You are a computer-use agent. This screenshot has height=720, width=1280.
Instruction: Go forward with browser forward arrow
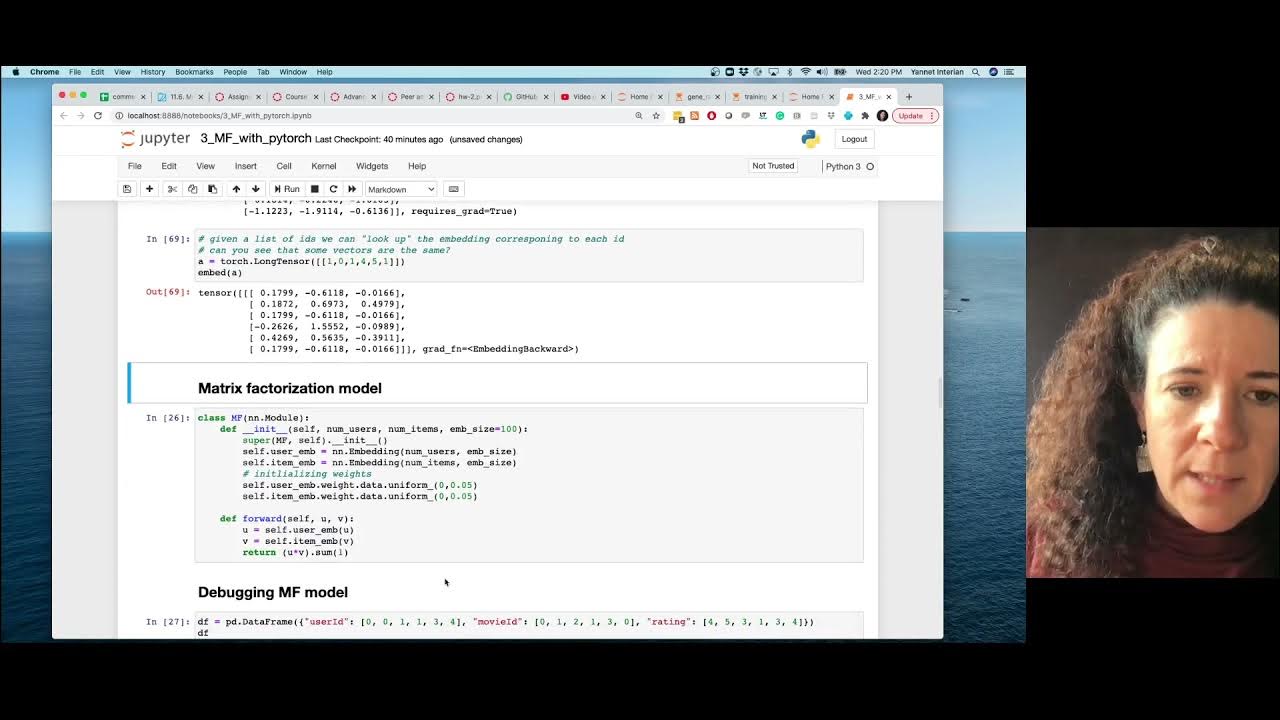click(x=81, y=116)
